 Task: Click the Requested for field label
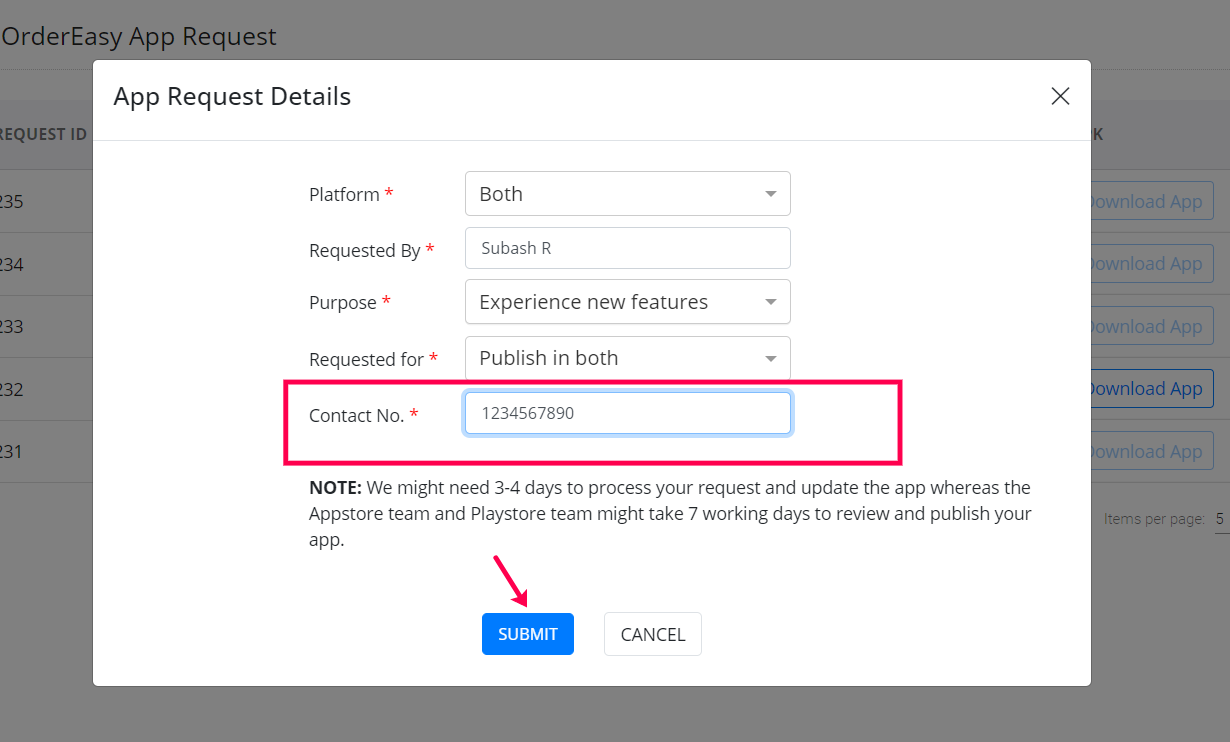coord(366,359)
